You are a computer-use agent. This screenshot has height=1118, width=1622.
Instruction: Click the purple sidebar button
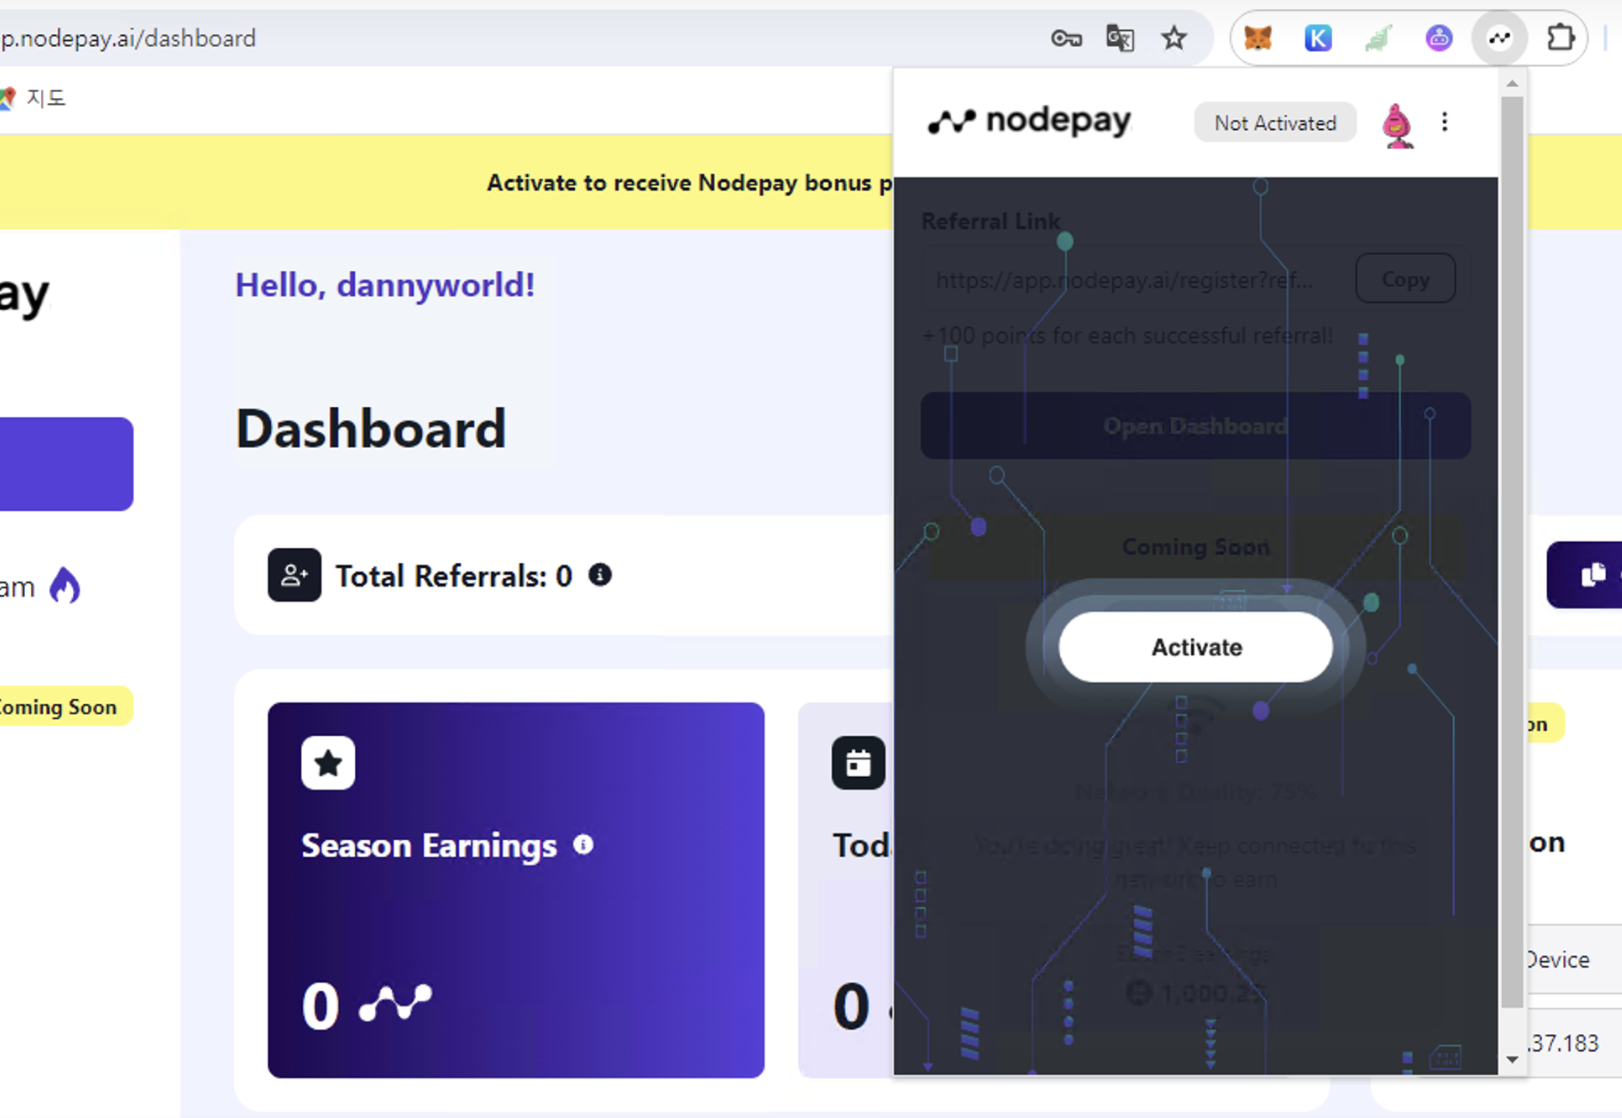[x=66, y=464]
